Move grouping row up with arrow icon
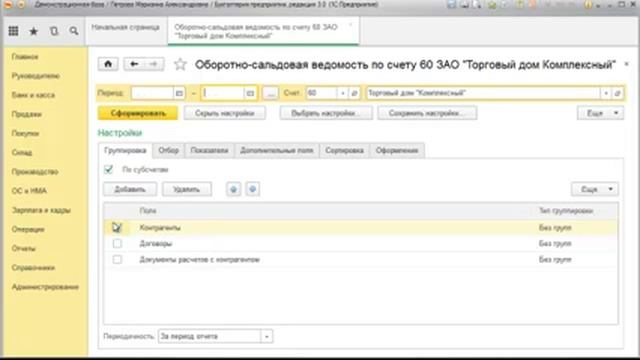This screenshot has width=640, height=360. (233, 189)
